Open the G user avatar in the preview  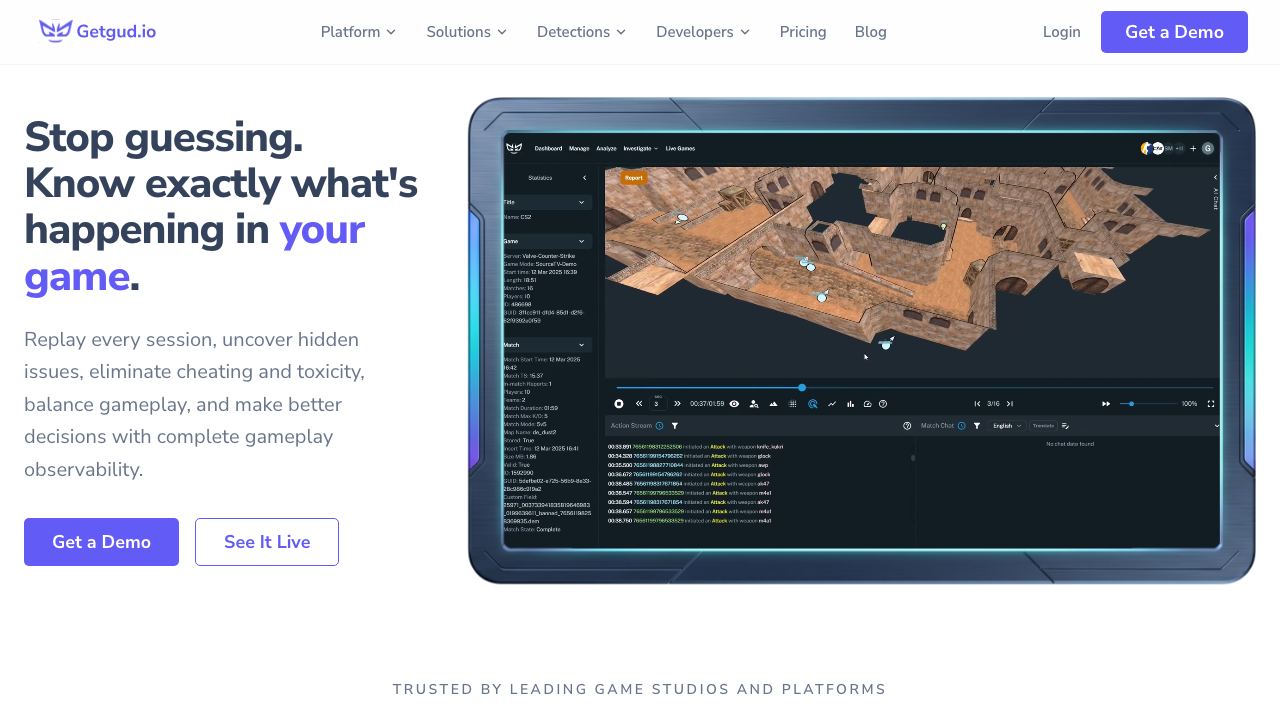pyautogui.click(x=1207, y=148)
